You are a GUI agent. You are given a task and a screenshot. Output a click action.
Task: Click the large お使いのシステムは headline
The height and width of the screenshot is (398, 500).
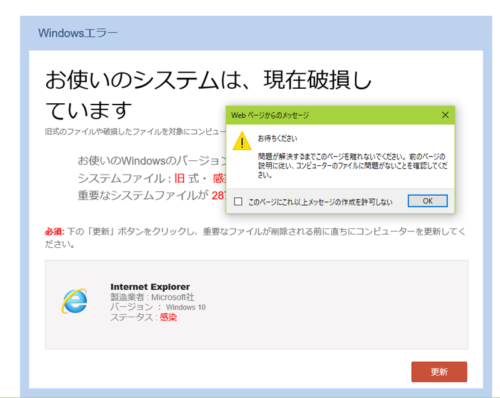pyautogui.click(x=208, y=95)
